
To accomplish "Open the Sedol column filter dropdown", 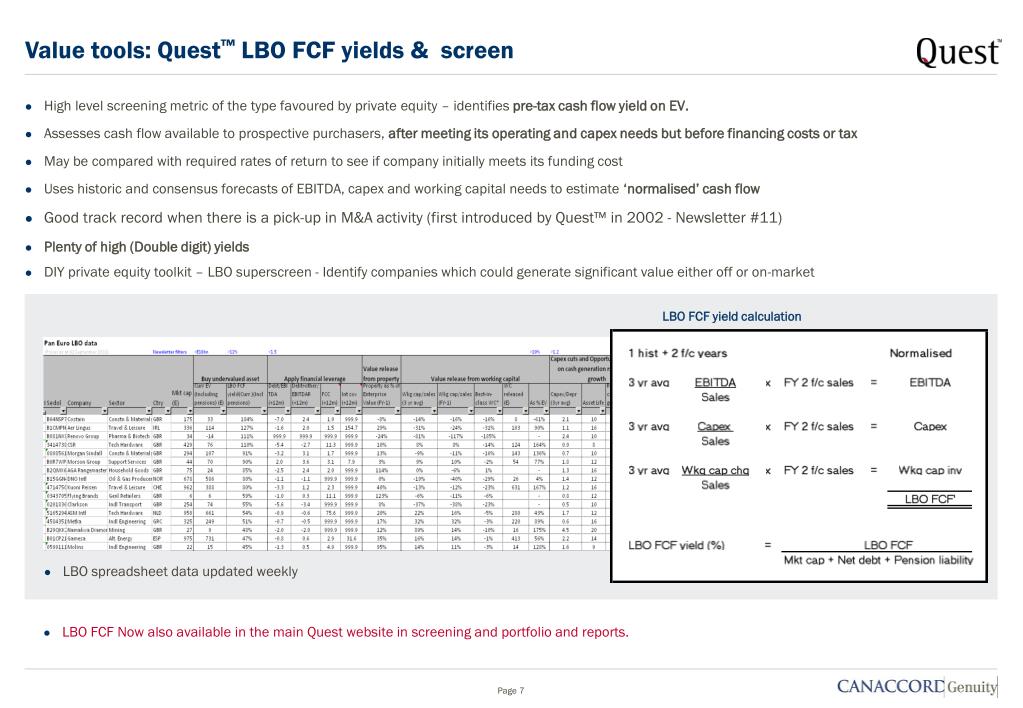I will [63, 411].
